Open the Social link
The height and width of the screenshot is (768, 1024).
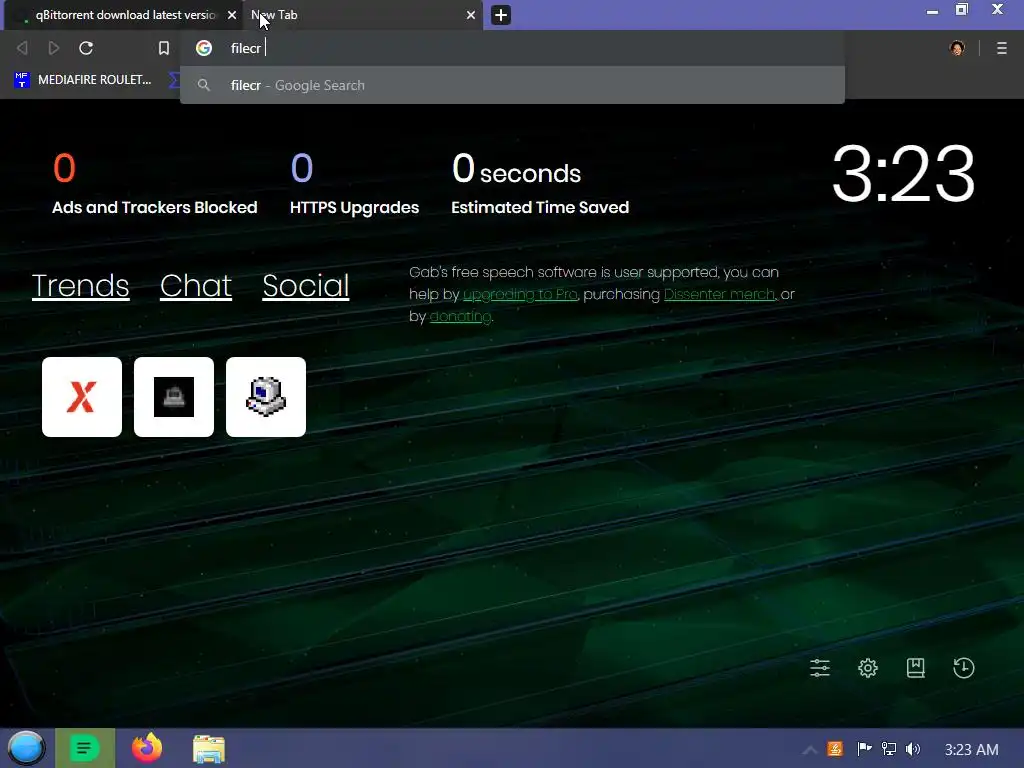click(306, 286)
